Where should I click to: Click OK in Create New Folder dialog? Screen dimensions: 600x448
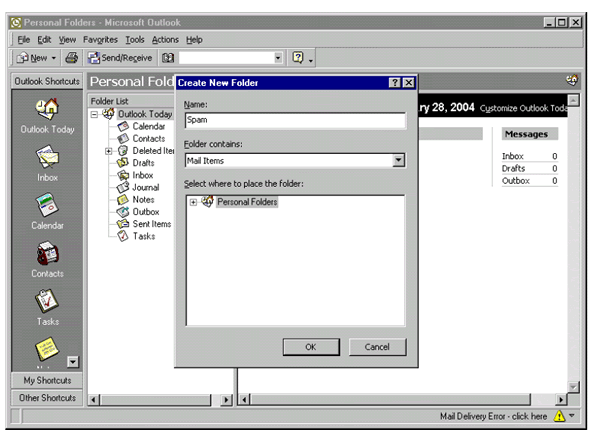311,347
